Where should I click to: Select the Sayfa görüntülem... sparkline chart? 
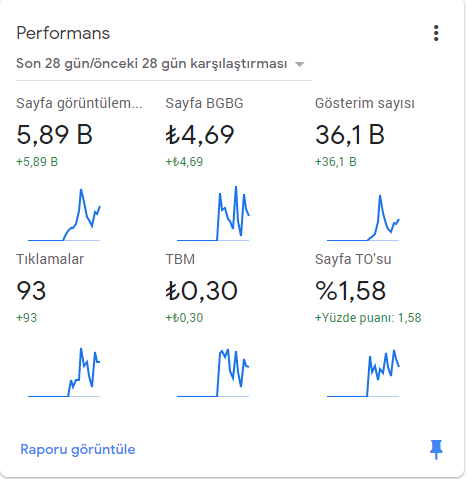pyautogui.click(x=64, y=215)
